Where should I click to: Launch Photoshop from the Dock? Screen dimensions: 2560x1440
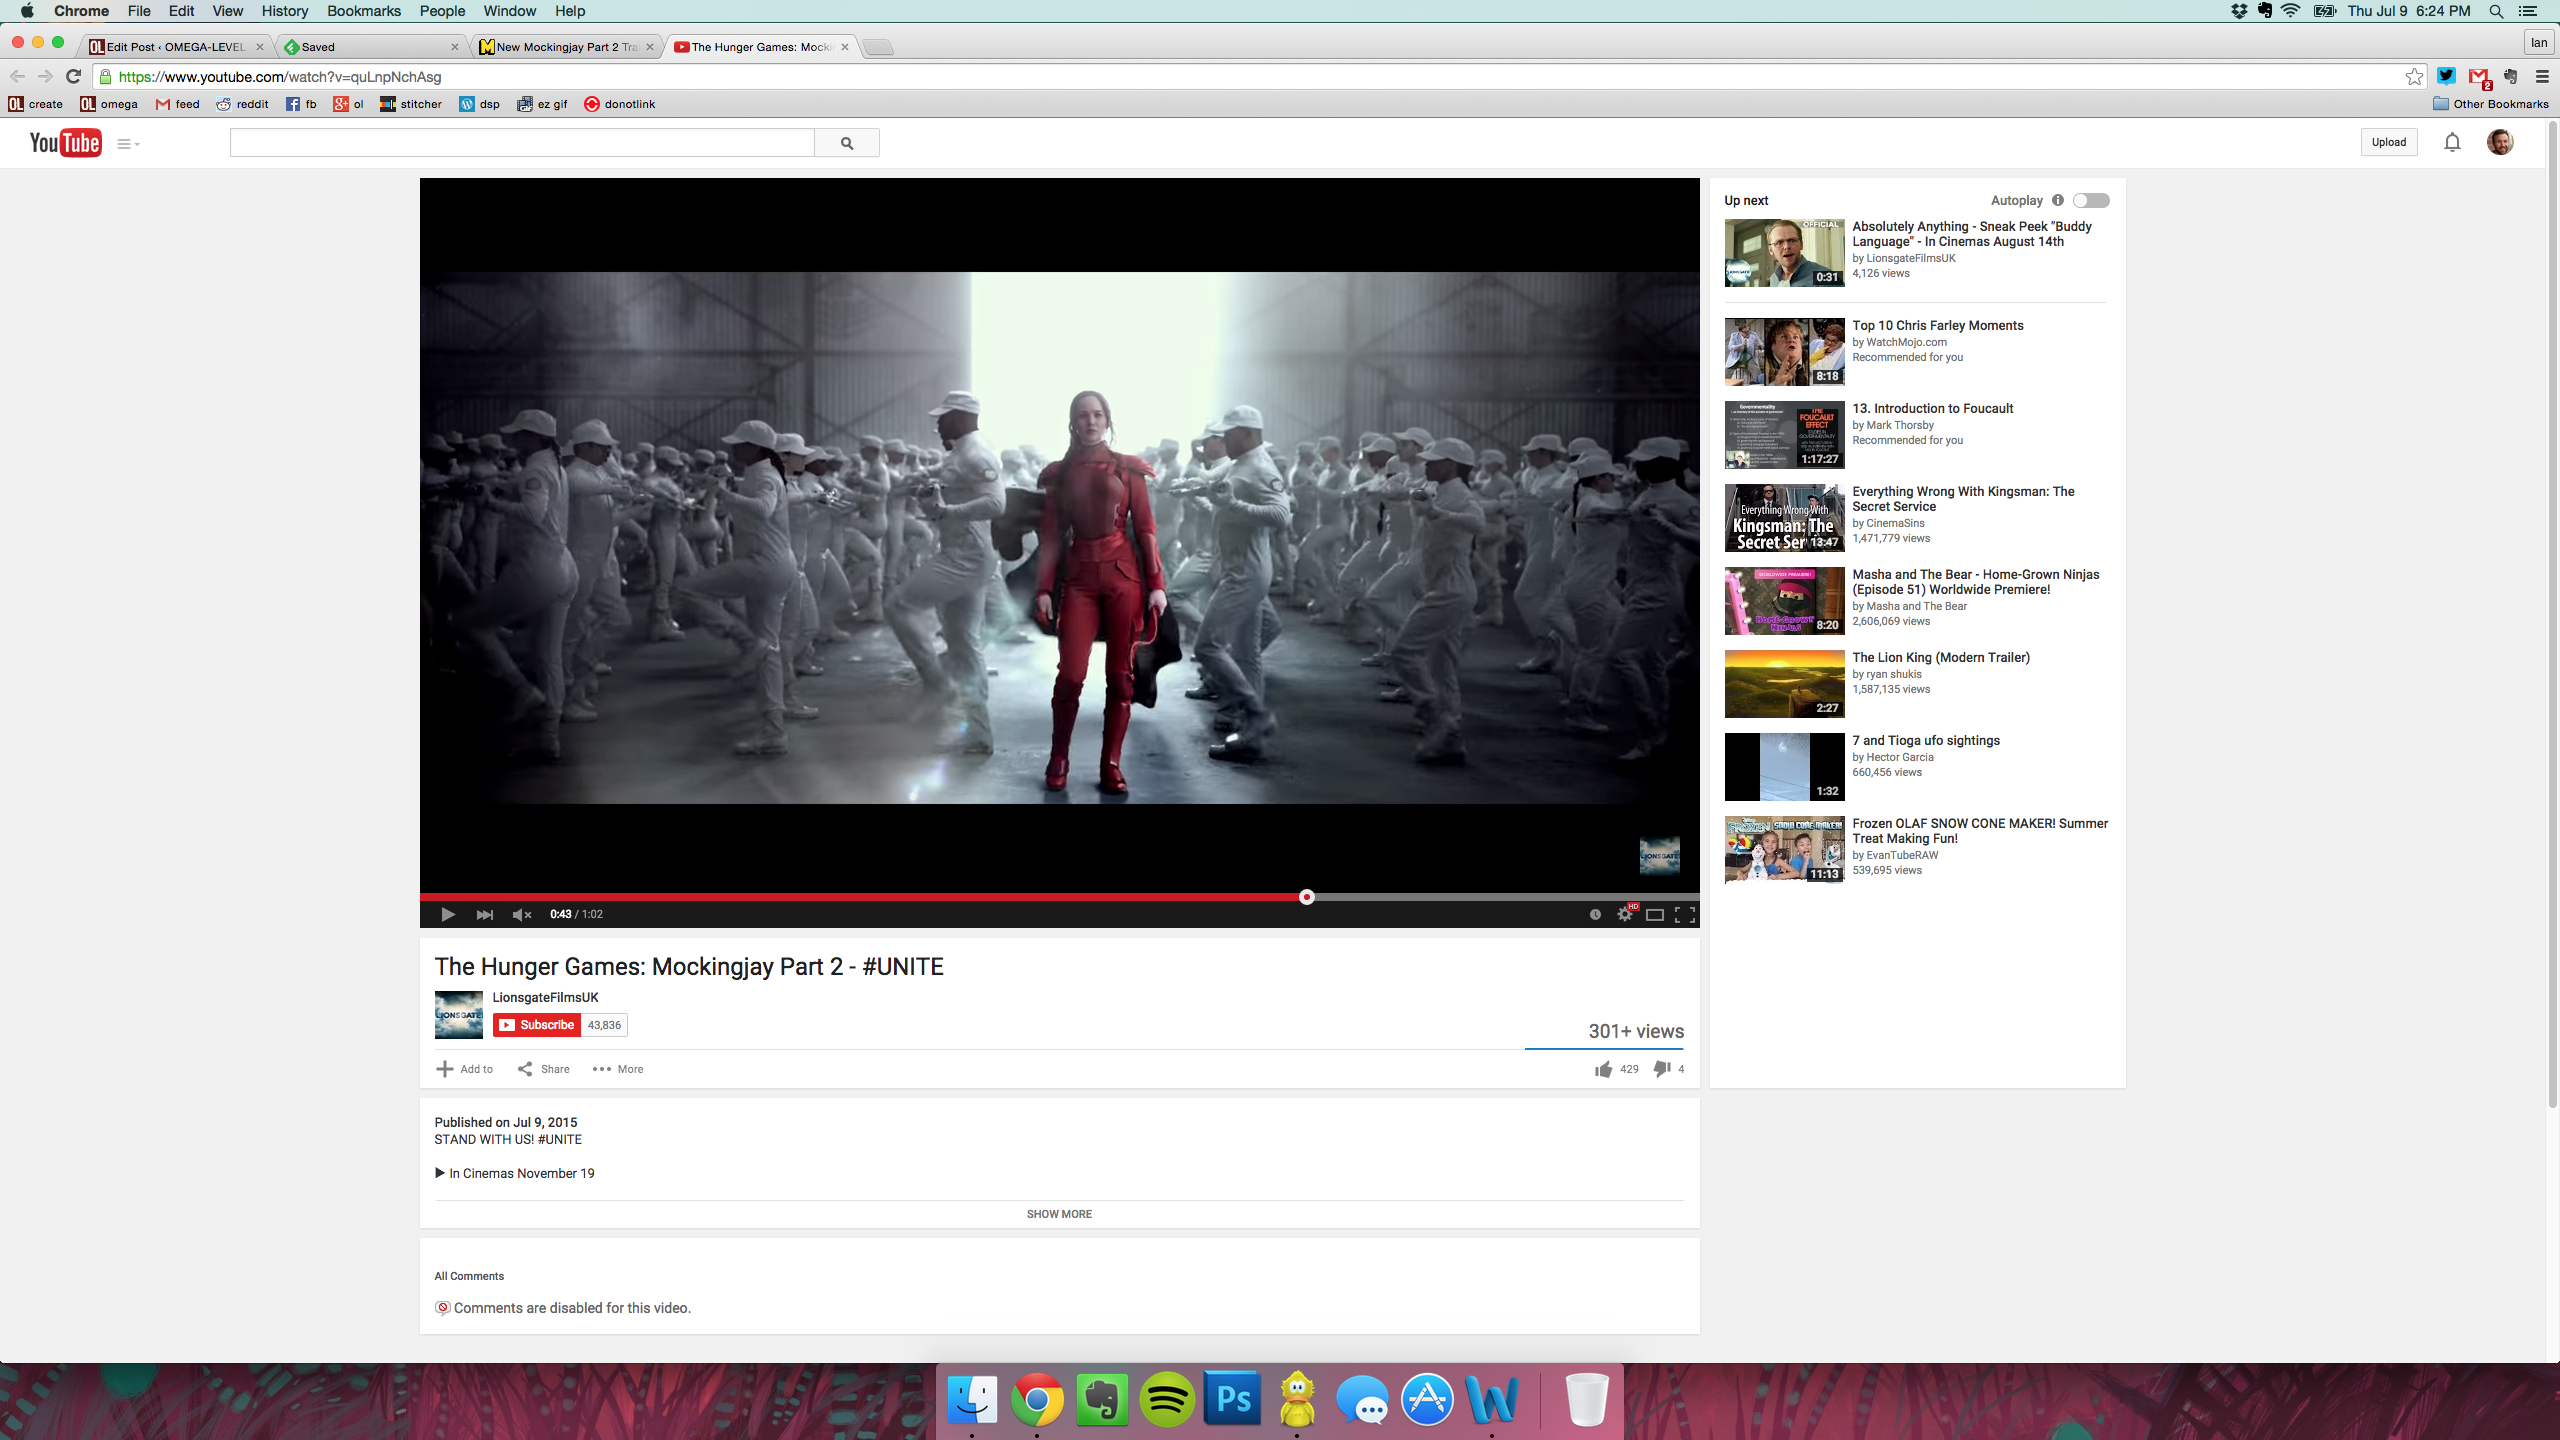[1232, 1399]
